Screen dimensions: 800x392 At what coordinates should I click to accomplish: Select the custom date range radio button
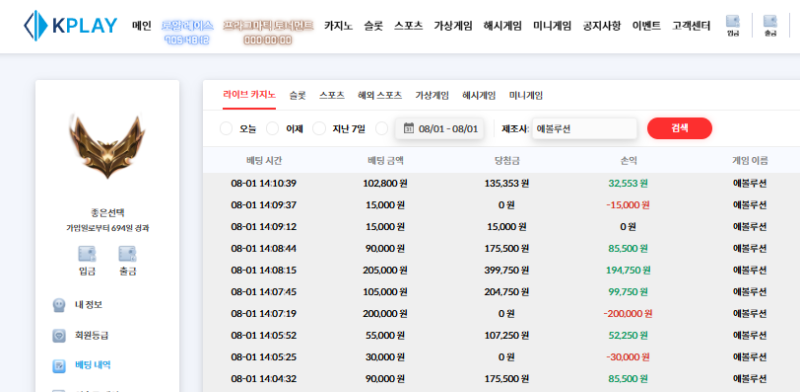click(x=382, y=129)
